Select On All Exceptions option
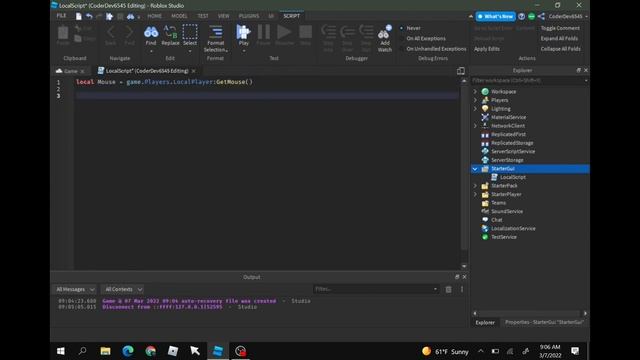The height and width of the screenshot is (360, 640). tap(426, 38)
